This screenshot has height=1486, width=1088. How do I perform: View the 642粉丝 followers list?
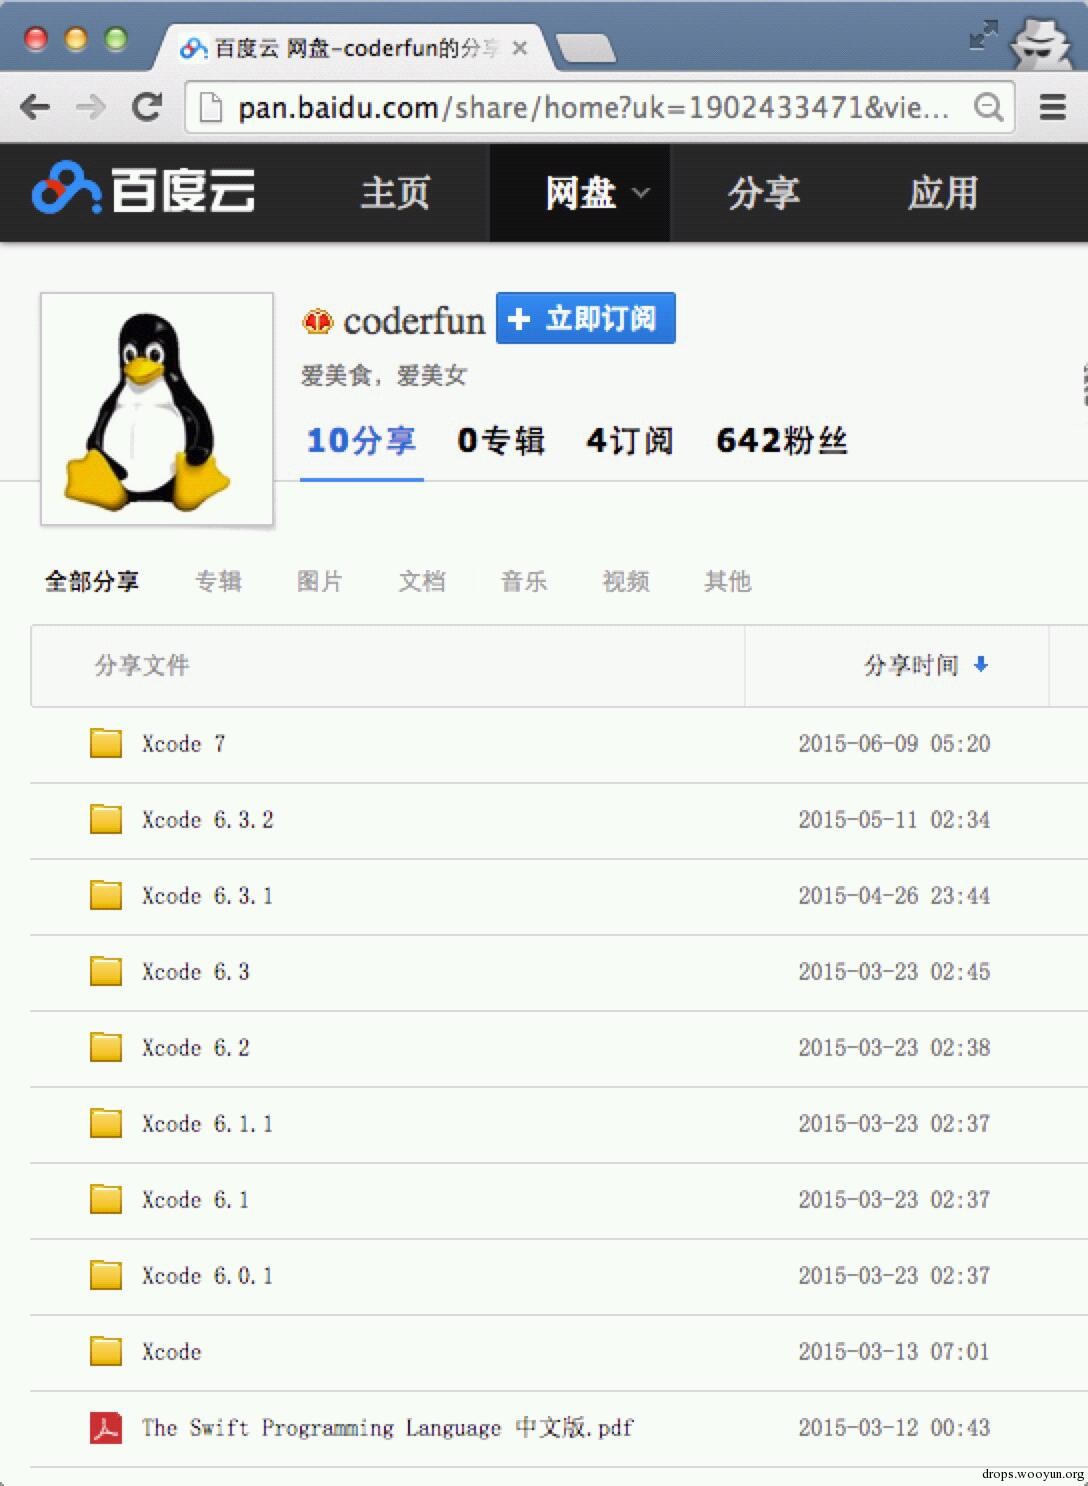pos(781,440)
